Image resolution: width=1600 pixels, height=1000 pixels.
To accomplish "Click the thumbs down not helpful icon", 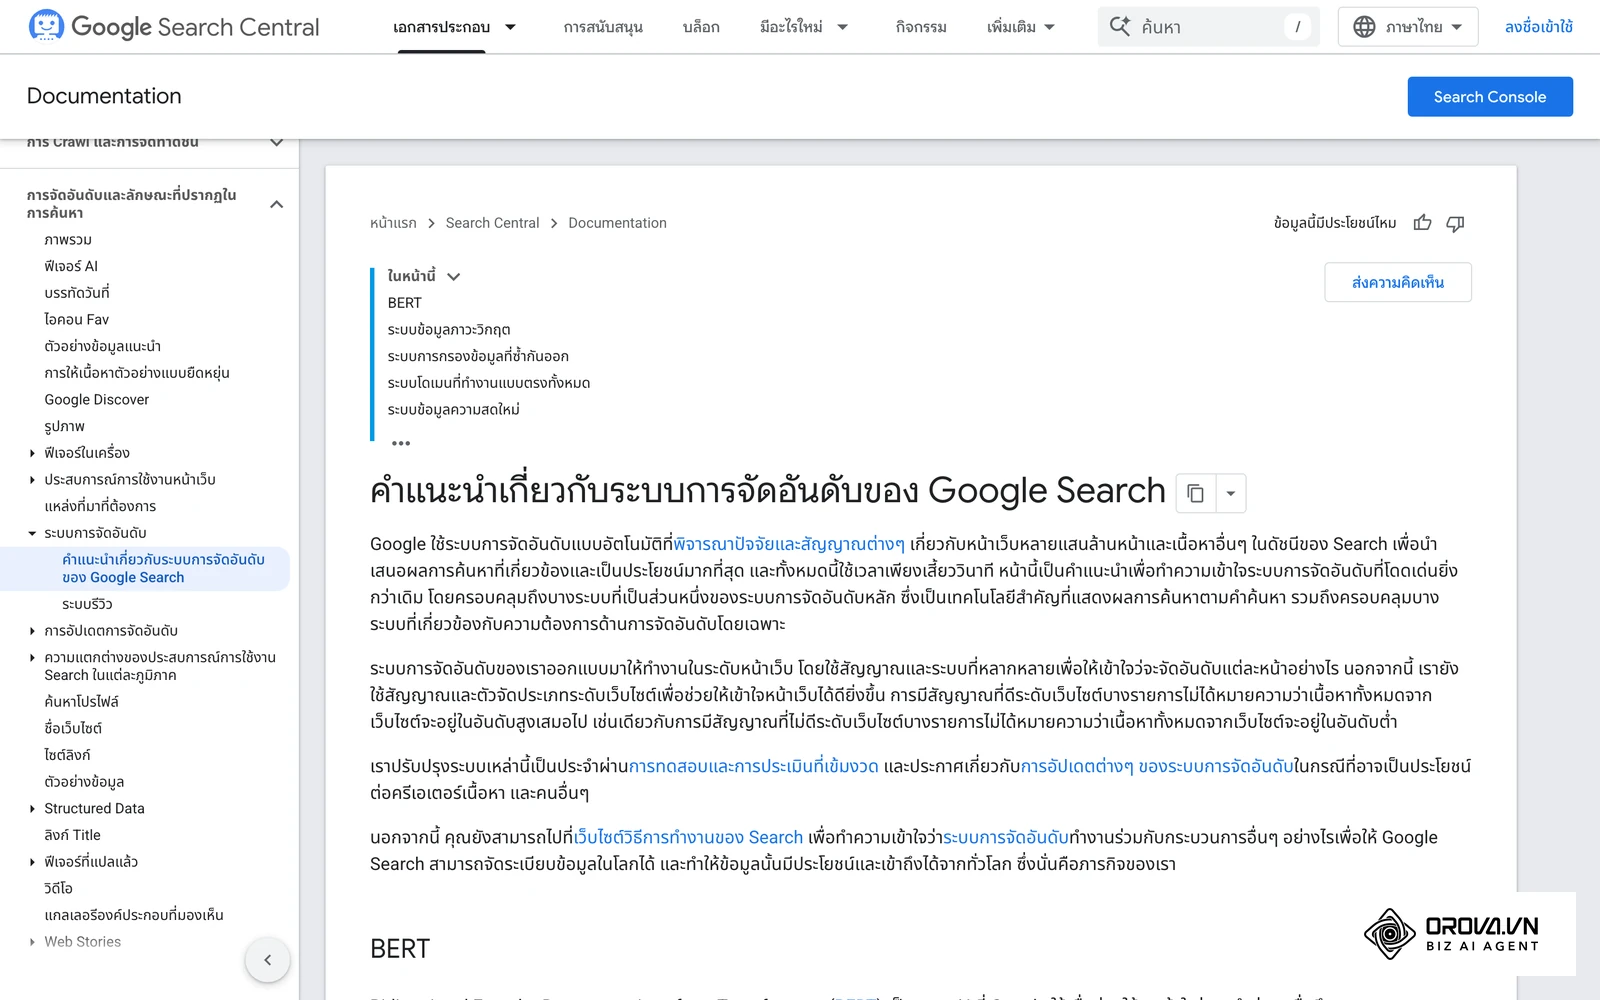I will [x=1455, y=223].
